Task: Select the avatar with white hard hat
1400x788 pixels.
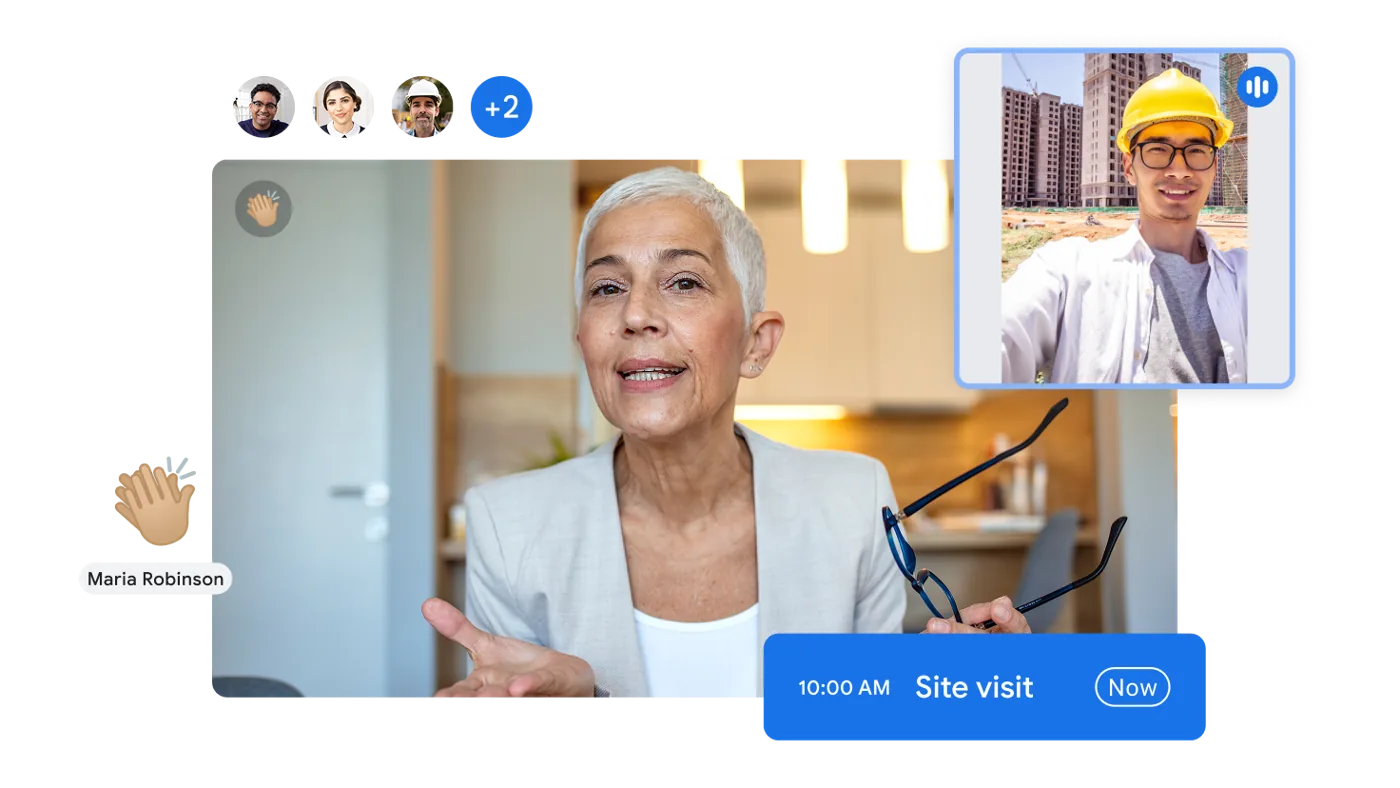Action: click(422, 107)
